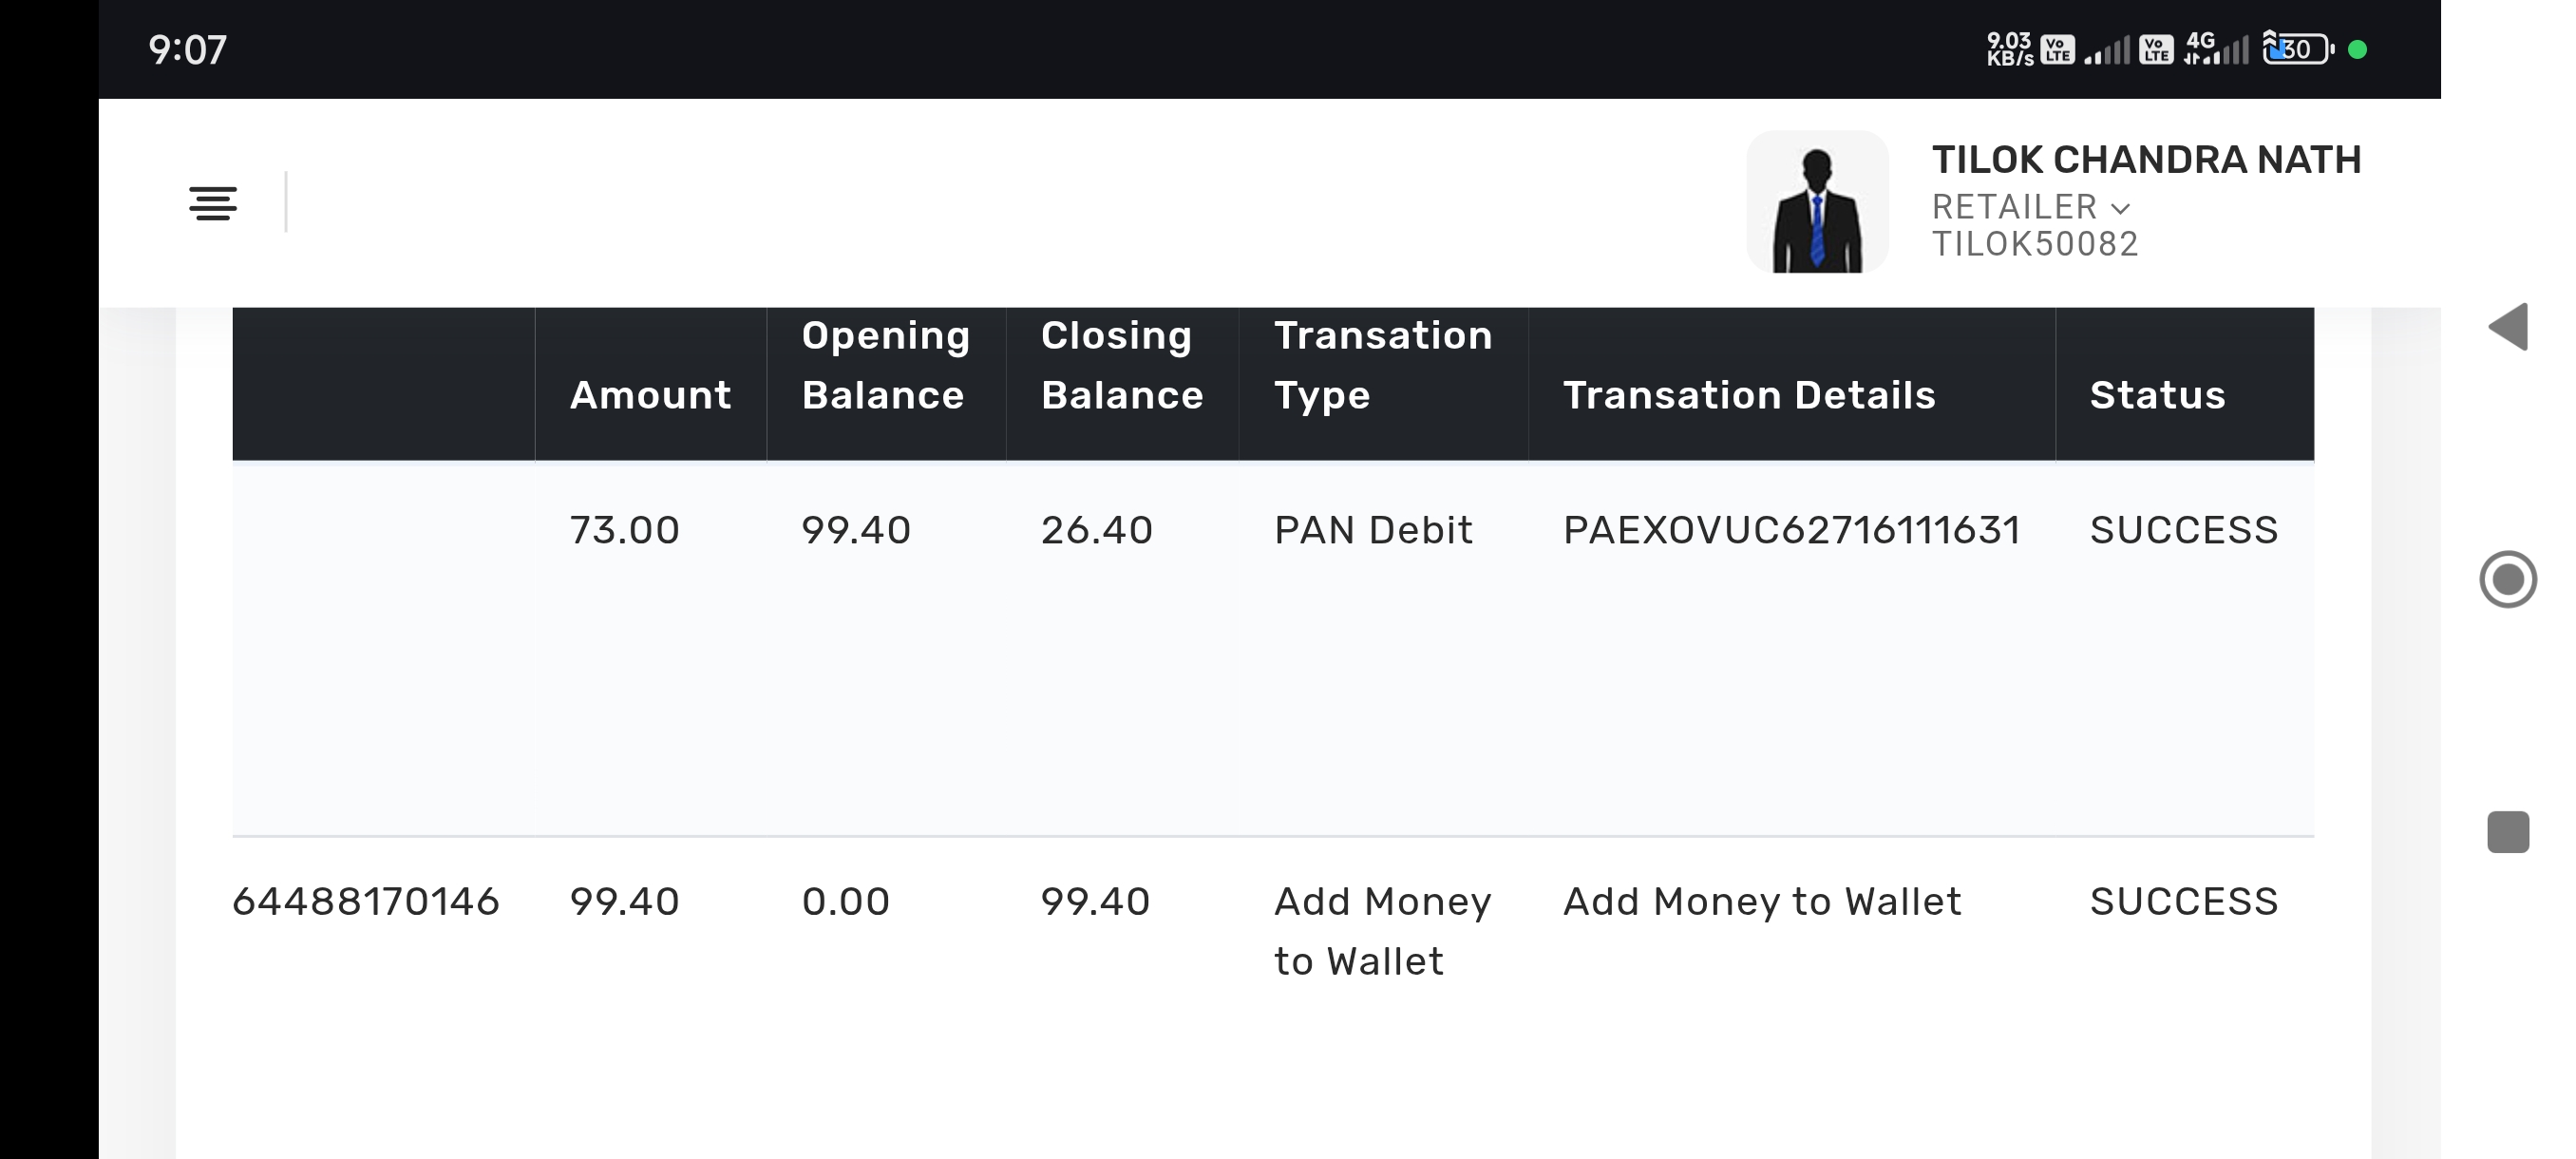
Task: Tap the 9:07 clock in status bar
Action: [188, 50]
